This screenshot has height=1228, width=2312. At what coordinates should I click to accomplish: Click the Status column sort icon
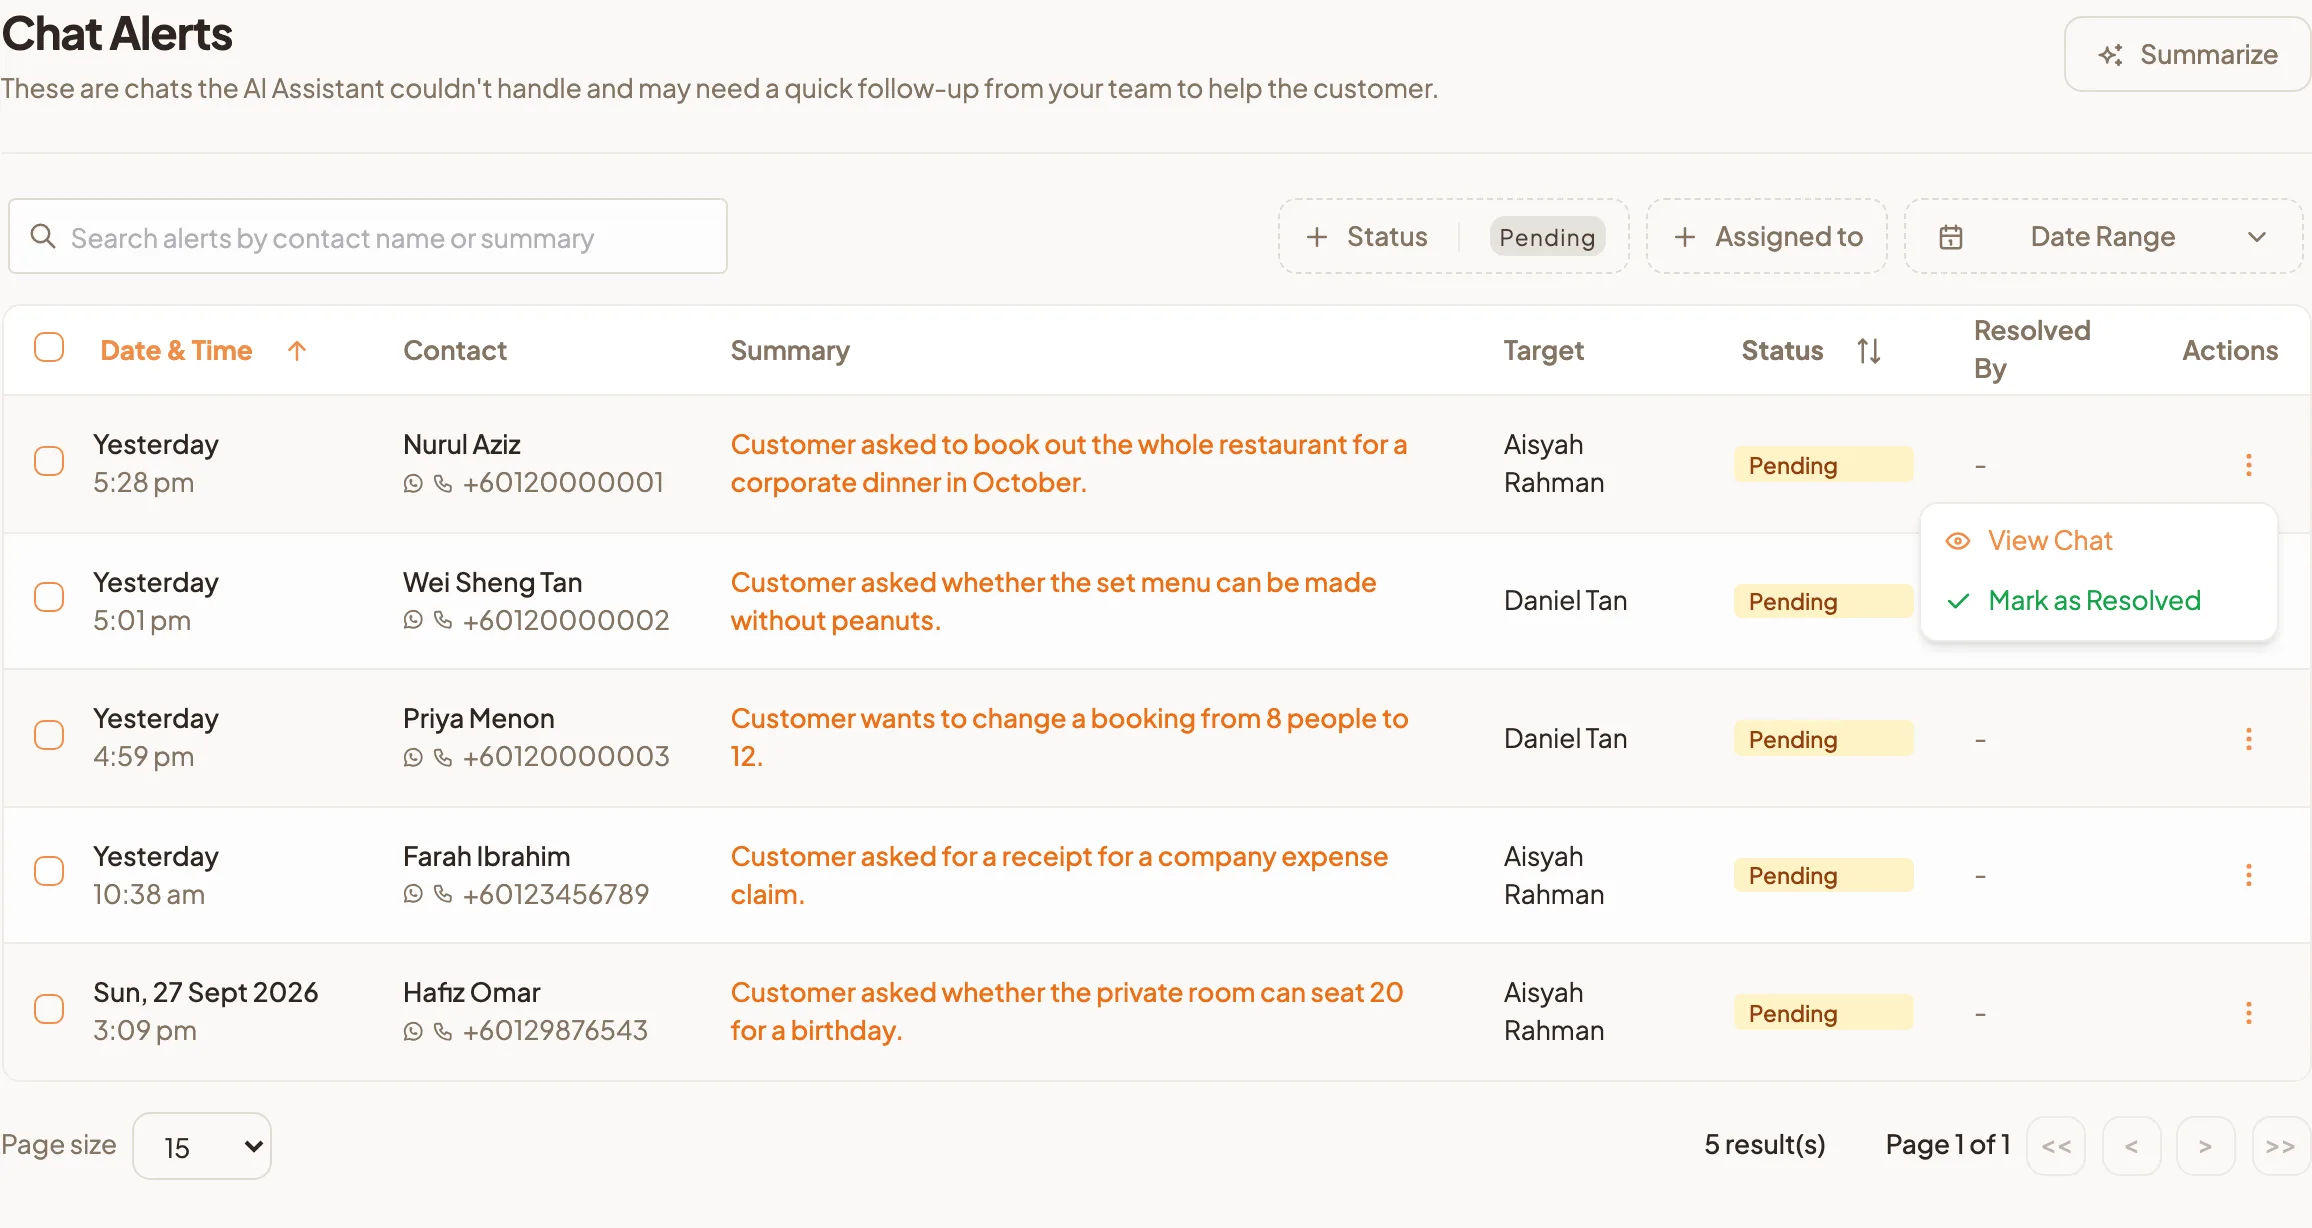[1868, 351]
